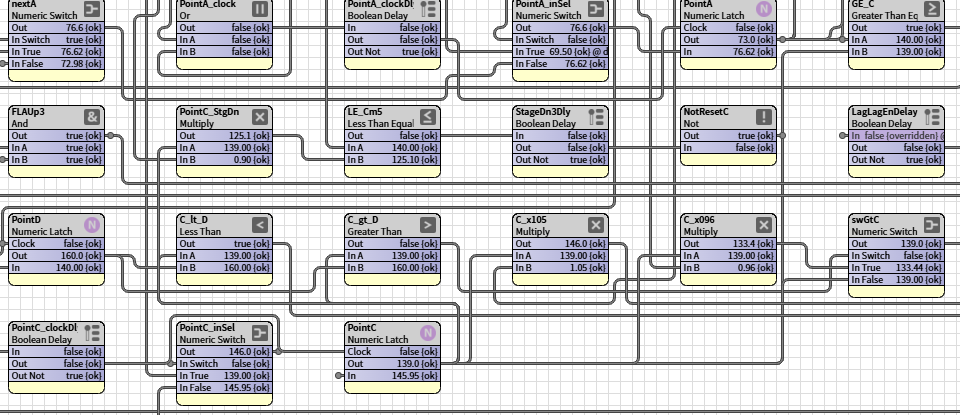960x415 pixels.
Task: Click the LagLagEnDelay Boolean Delay icon
Action: point(932,117)
